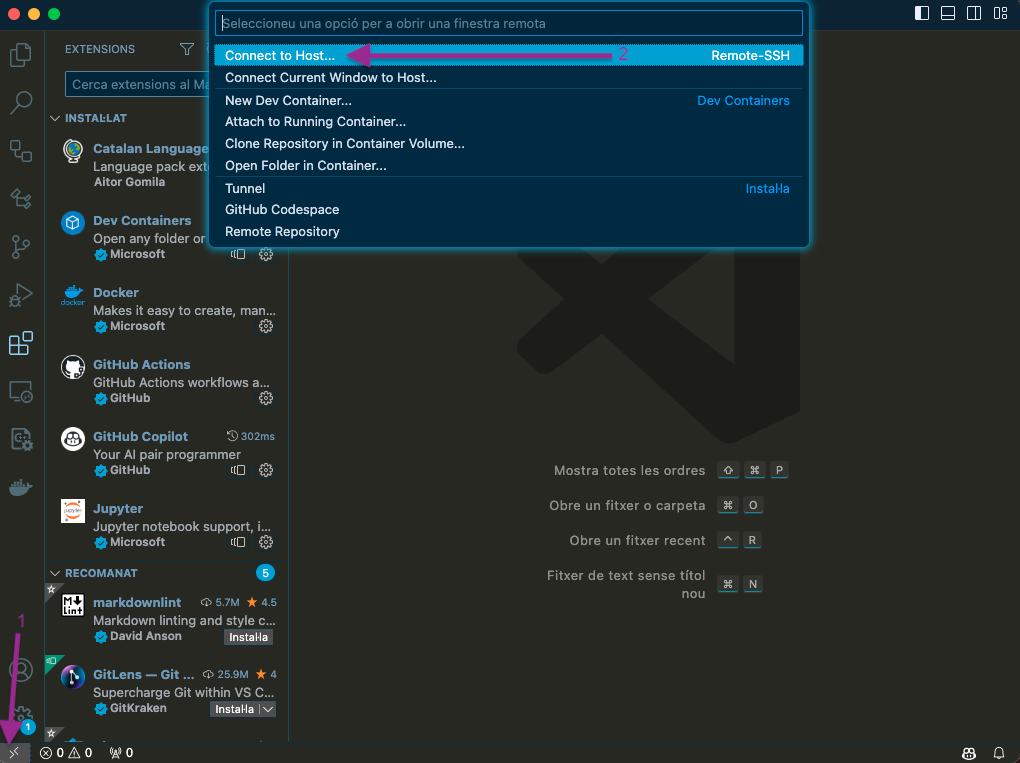Open GitHub Actions extension gear settings
The height and width of the screenshot is (763, 1020).
pos(266,398)
